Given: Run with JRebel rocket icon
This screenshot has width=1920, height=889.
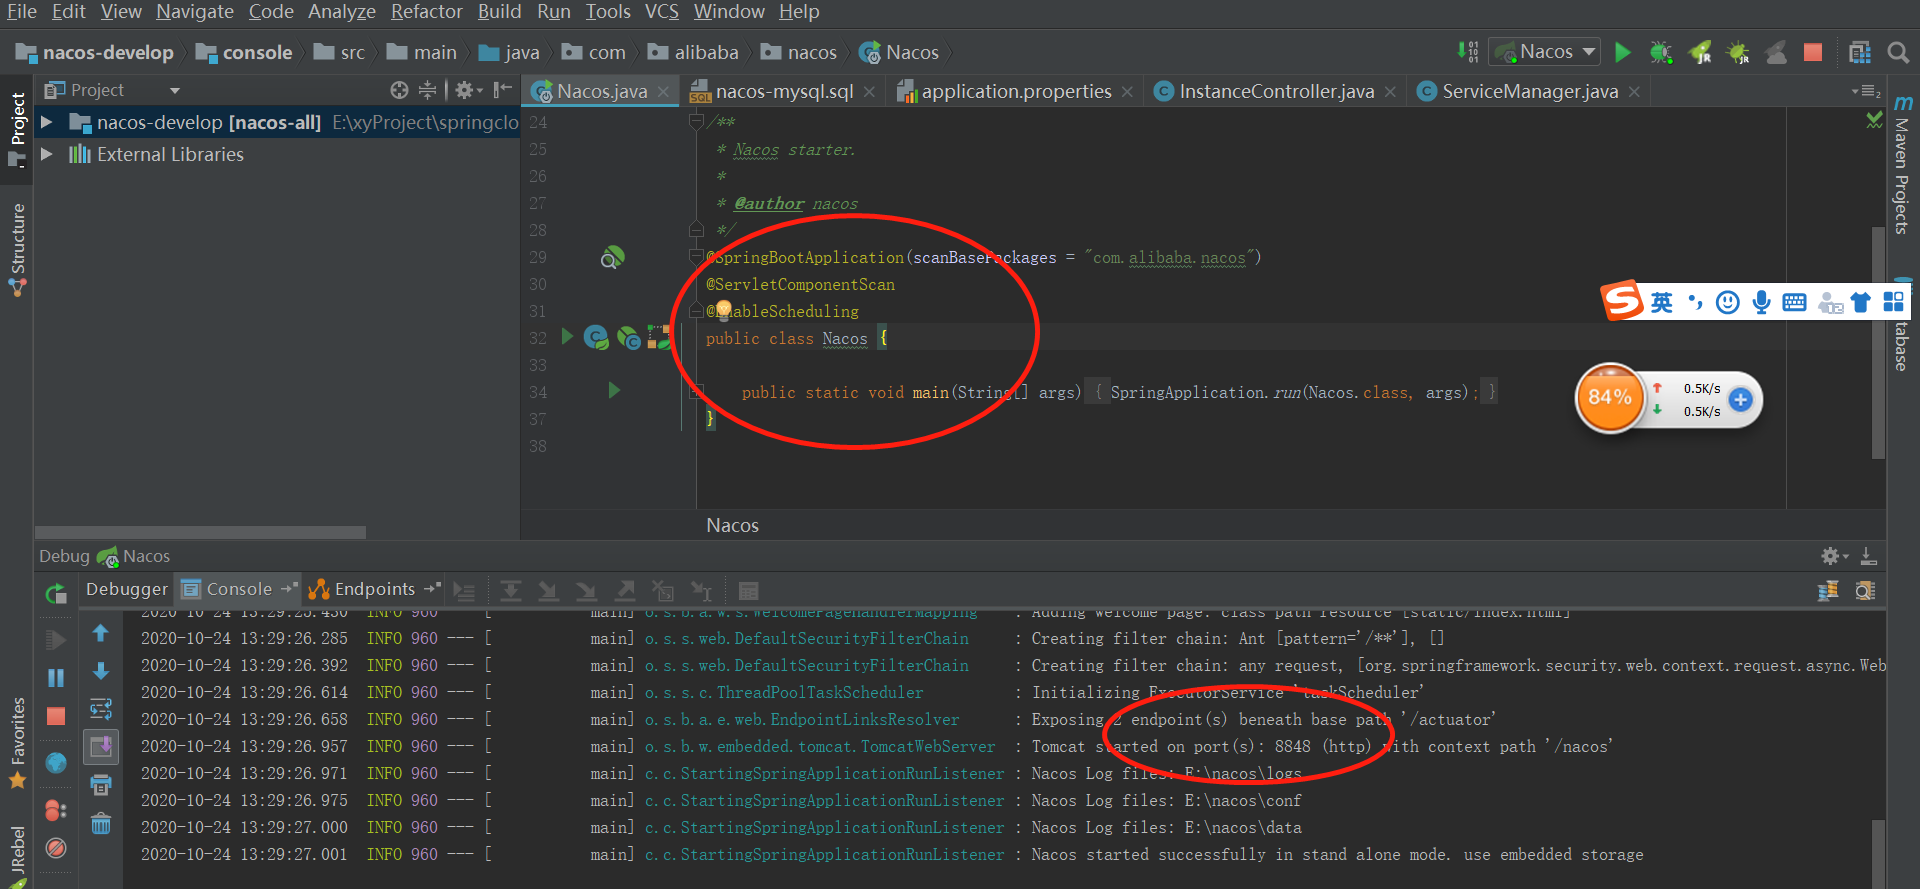Looking at the screenshot, I should [x=1700, y=52].
